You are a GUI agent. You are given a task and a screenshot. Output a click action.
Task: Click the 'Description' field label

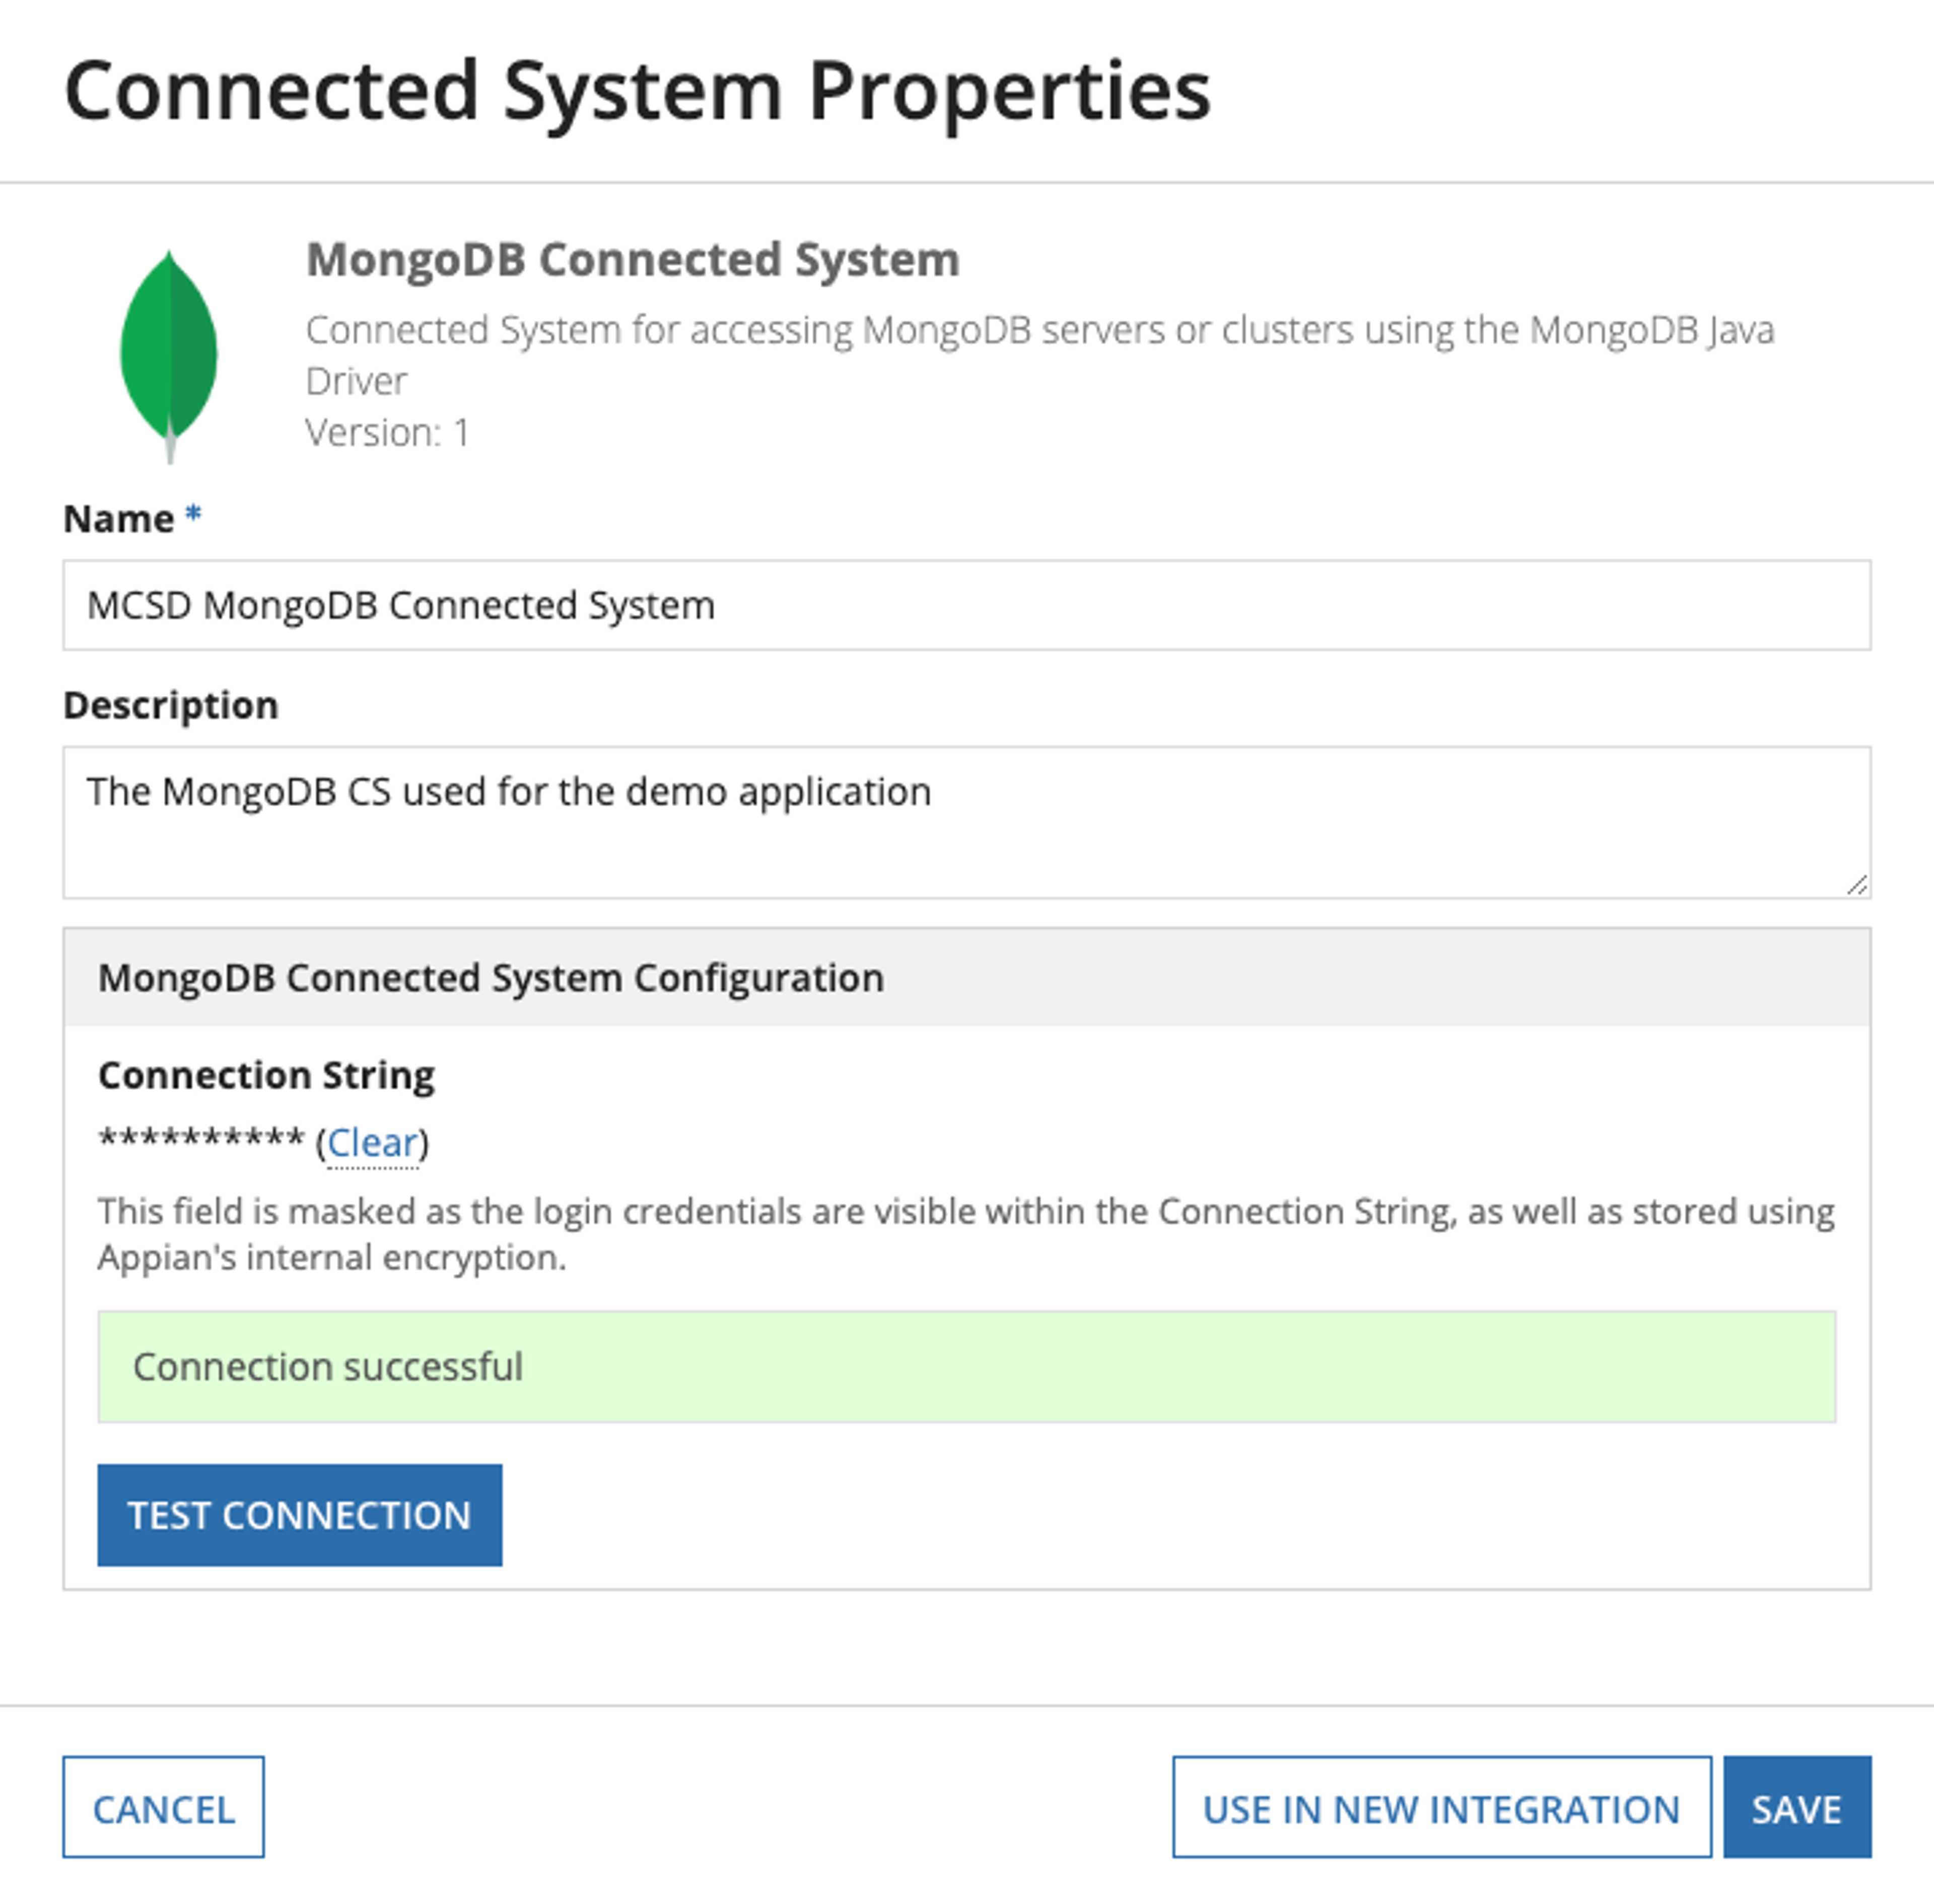click(x=171, y=706)
